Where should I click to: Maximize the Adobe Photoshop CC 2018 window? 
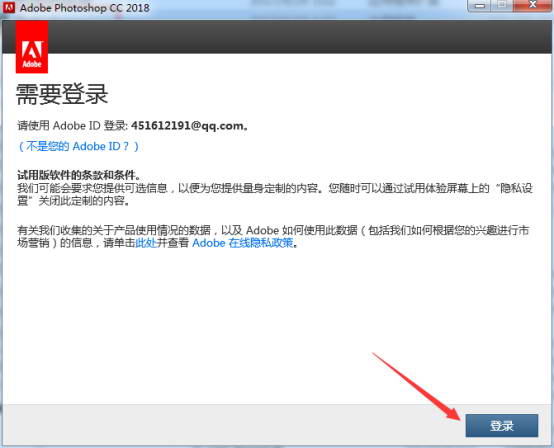coord(502,6)
